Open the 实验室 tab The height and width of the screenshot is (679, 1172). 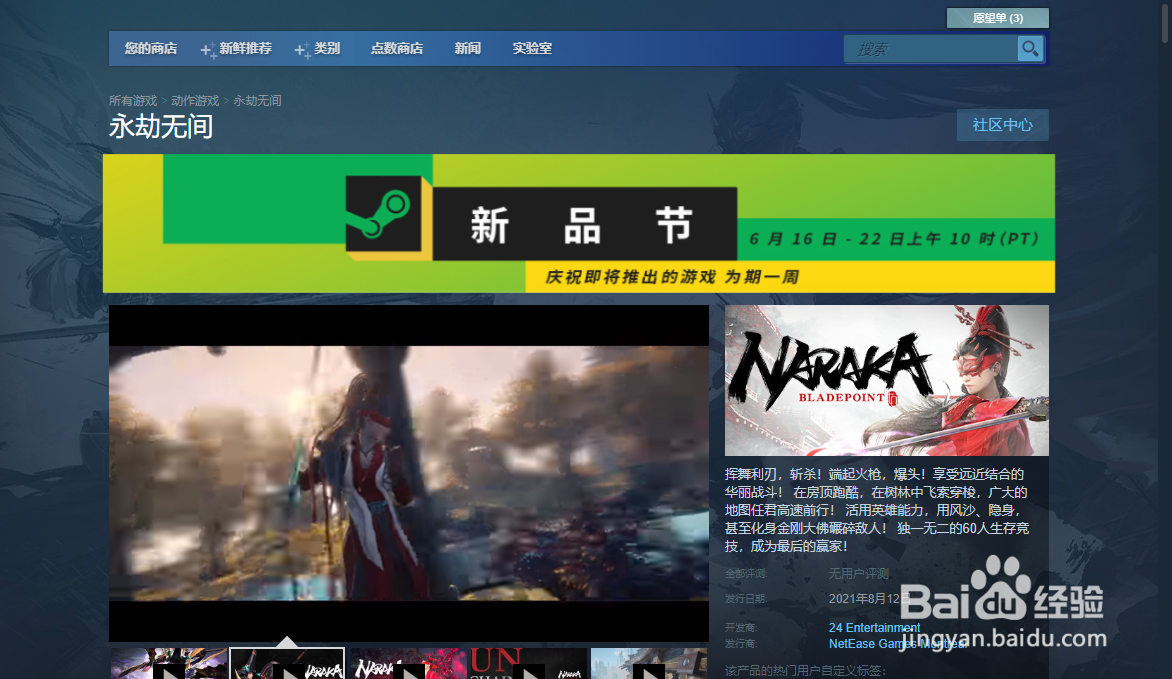click(x=532, y=49)
